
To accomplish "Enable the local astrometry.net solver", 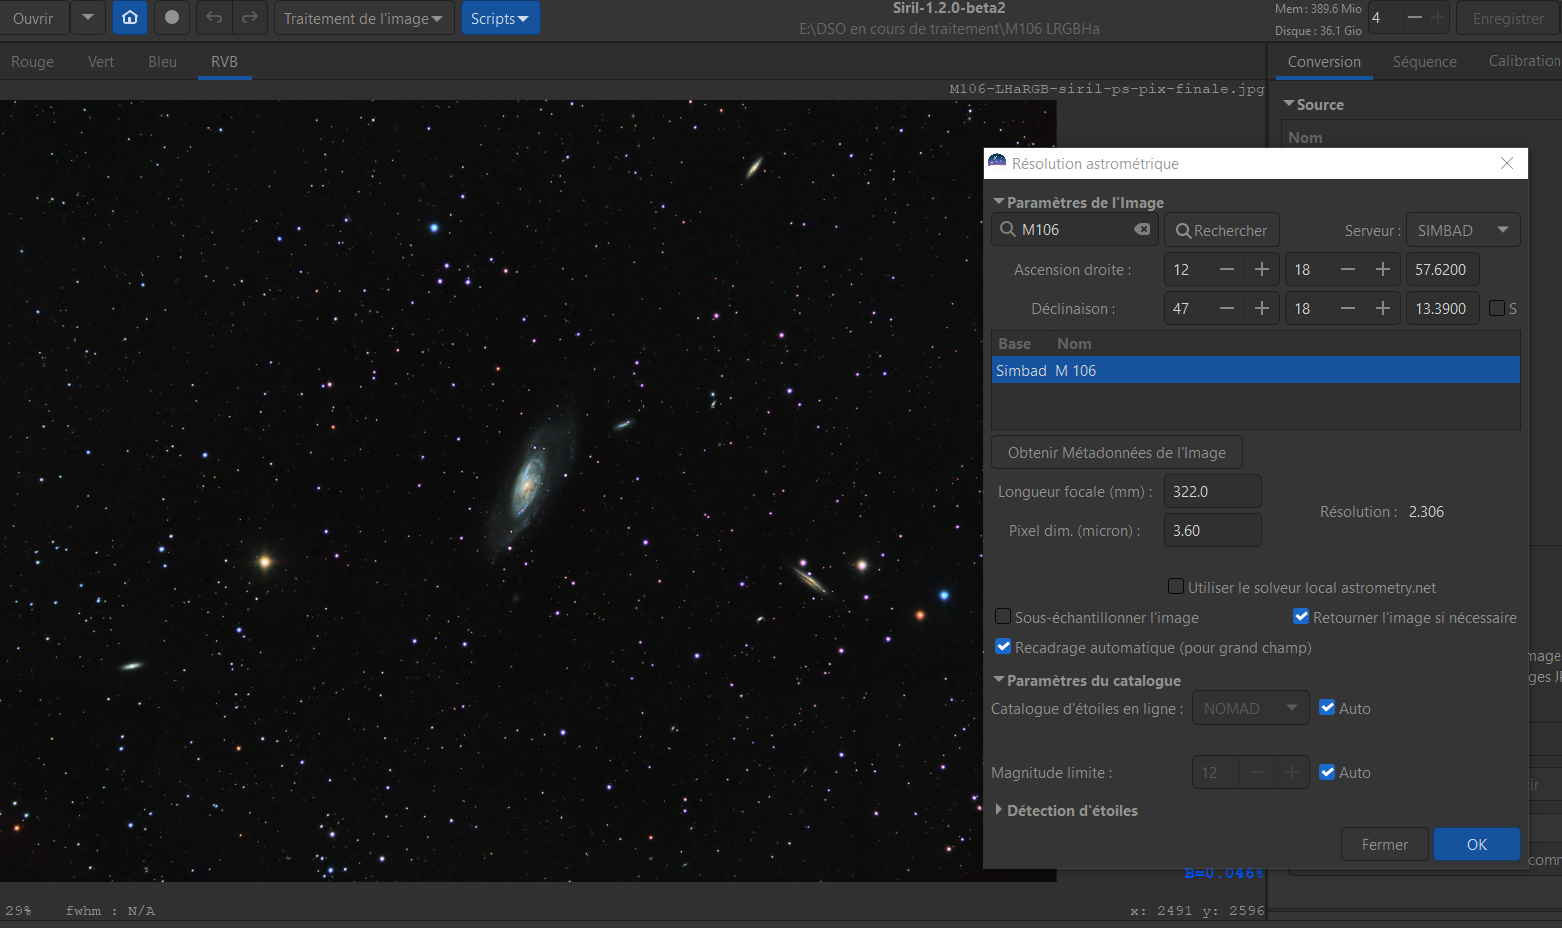I will 1176,587.
